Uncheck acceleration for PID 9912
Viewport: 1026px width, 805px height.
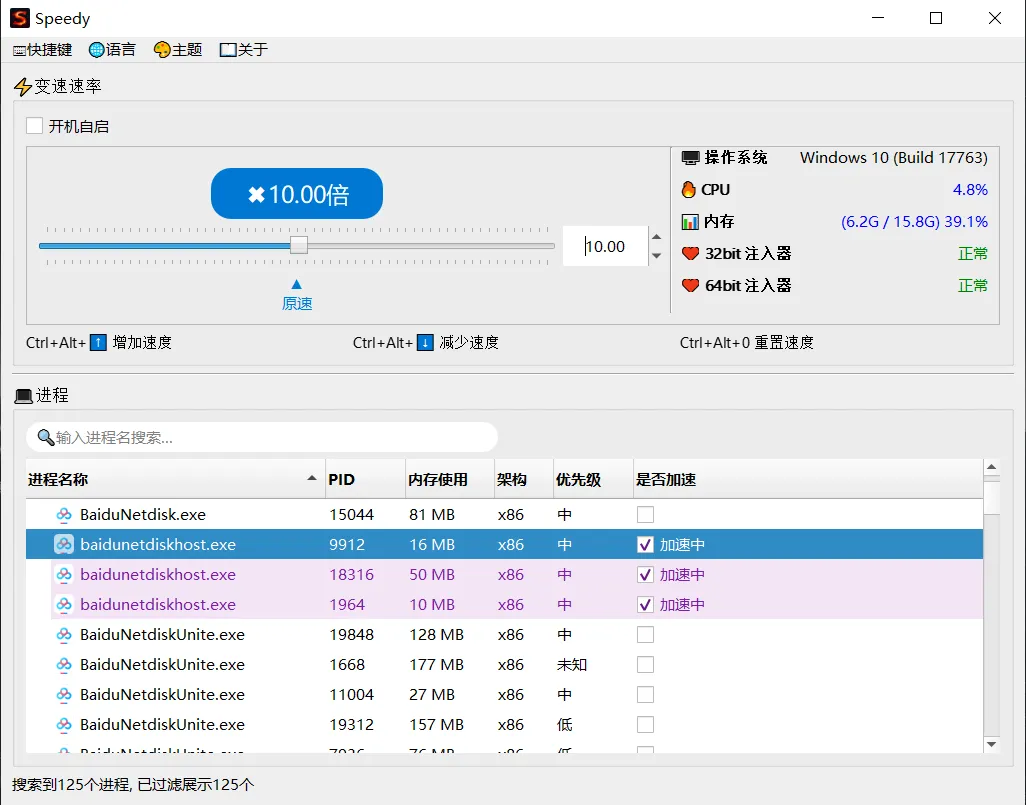point(645,545)
